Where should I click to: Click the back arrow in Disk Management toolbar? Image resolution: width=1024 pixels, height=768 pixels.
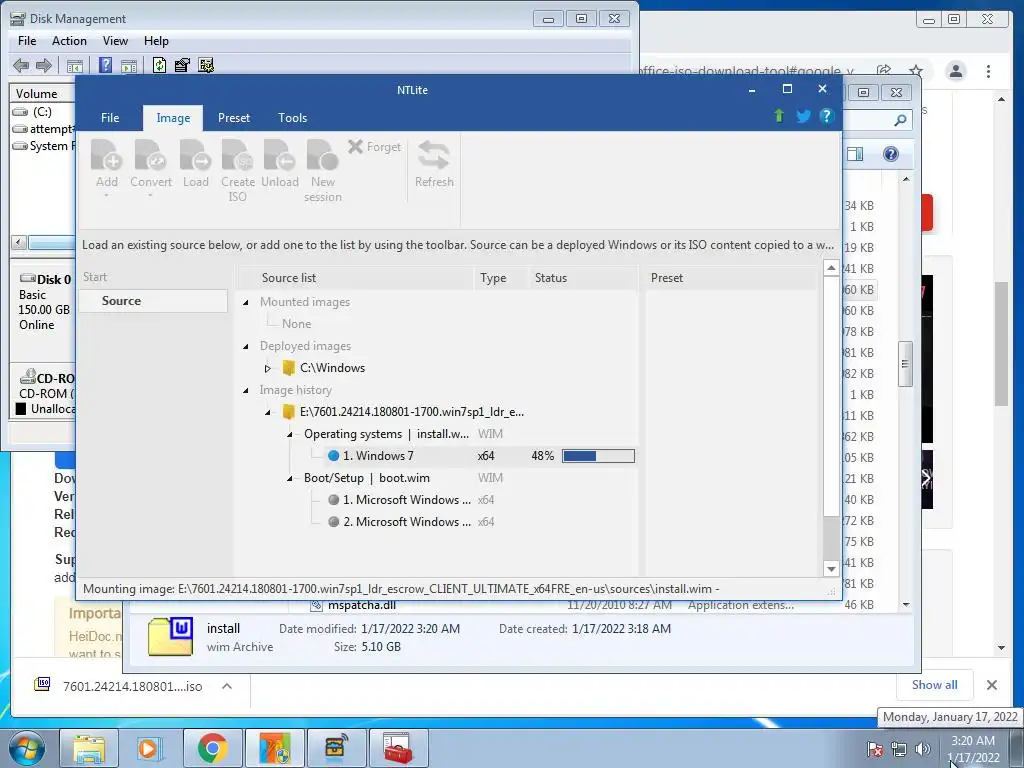click(x=21, y=65)
